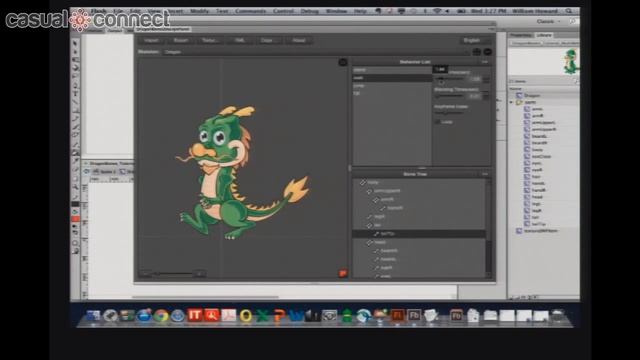
Task: Select the 'fall' behavior in Behavior List
Action: 392,93
